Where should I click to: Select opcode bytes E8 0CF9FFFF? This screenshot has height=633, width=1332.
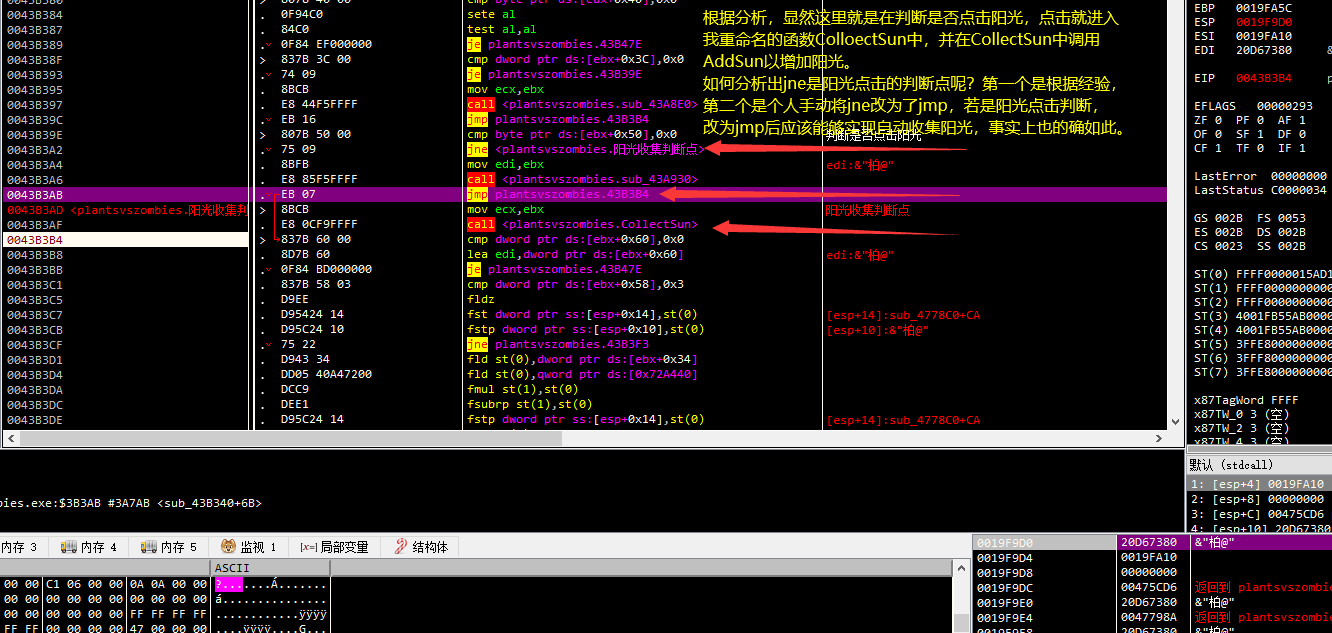(319, 224)
